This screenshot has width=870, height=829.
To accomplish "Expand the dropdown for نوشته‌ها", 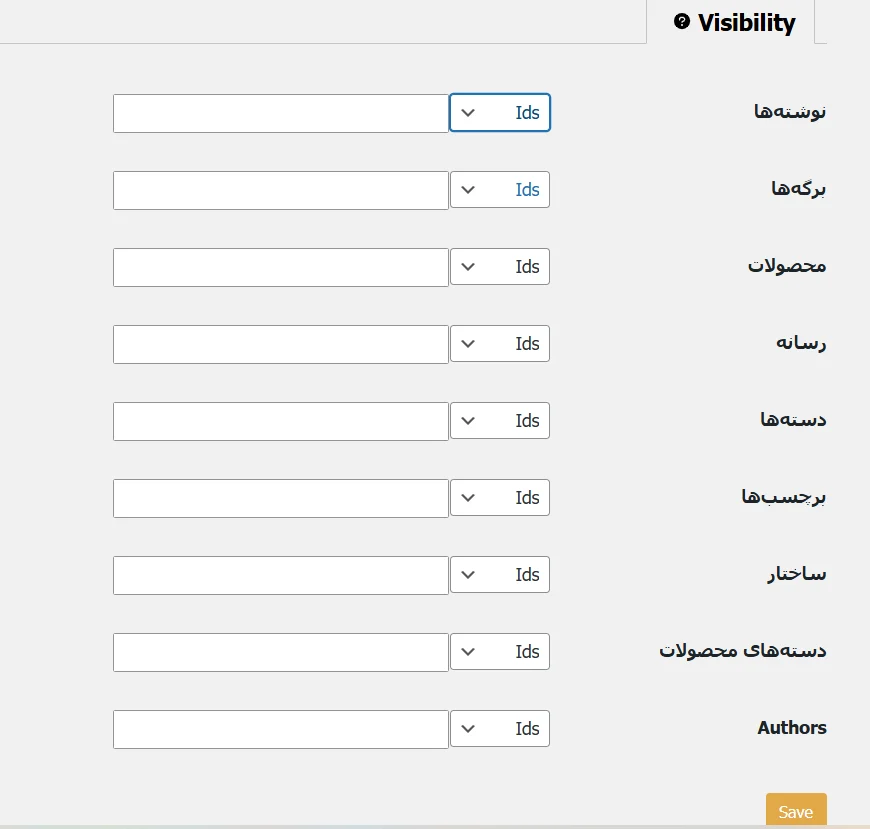I will click(468, 113).
